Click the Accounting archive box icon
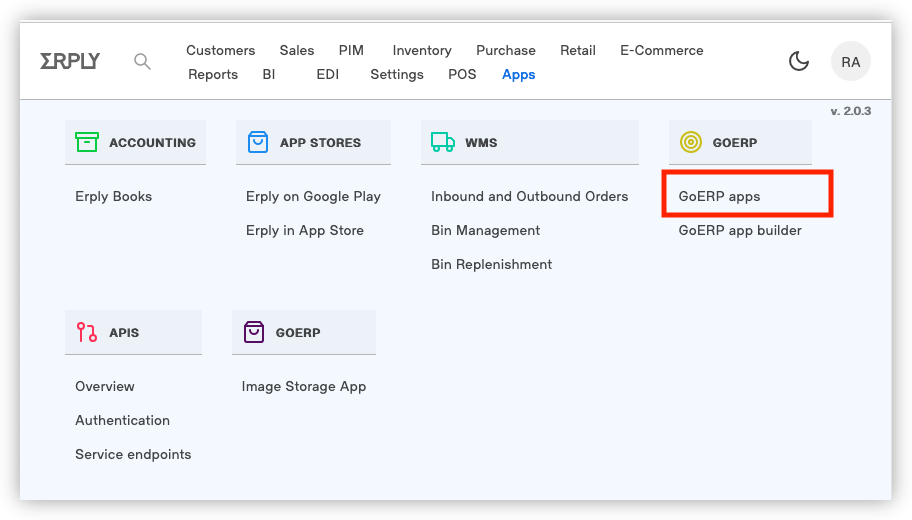 pos(87,142)
